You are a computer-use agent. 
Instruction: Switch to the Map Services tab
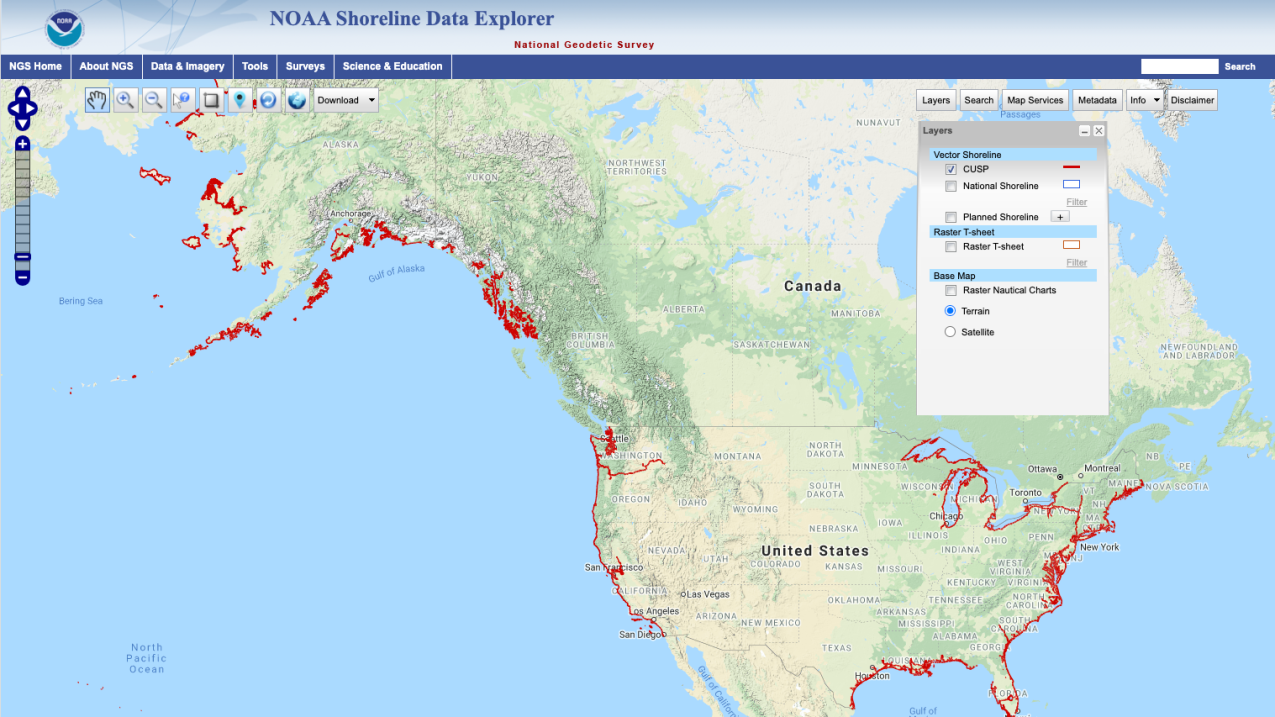1035,100
